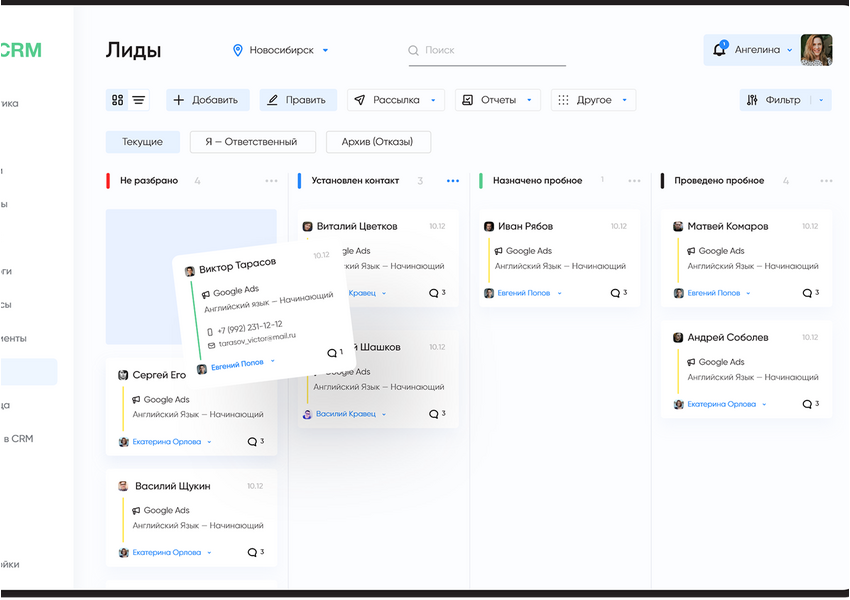The image size is (850, 600).
Task: Click the notification bell with badge
Action: (720, 47)
